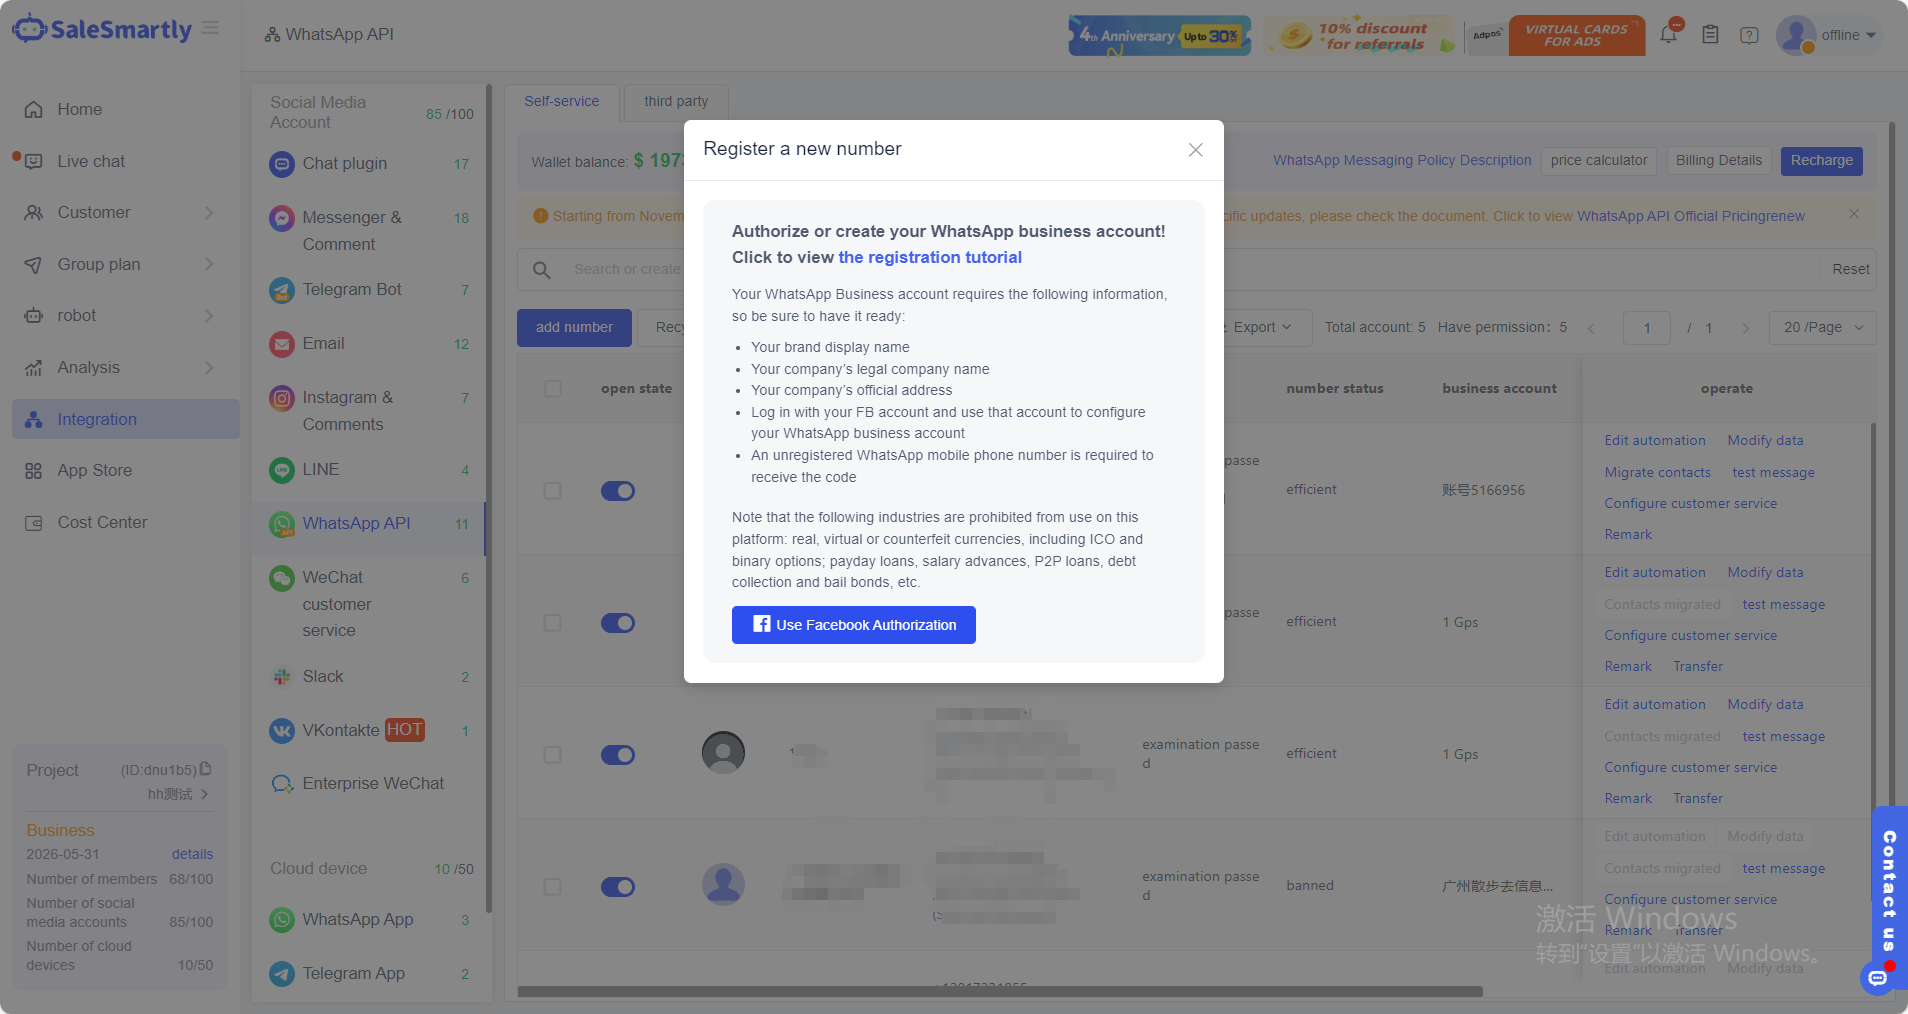This screenshot has height=1014, width=1908.
Task: Switch to the third party tab
Action: point(676,101)
